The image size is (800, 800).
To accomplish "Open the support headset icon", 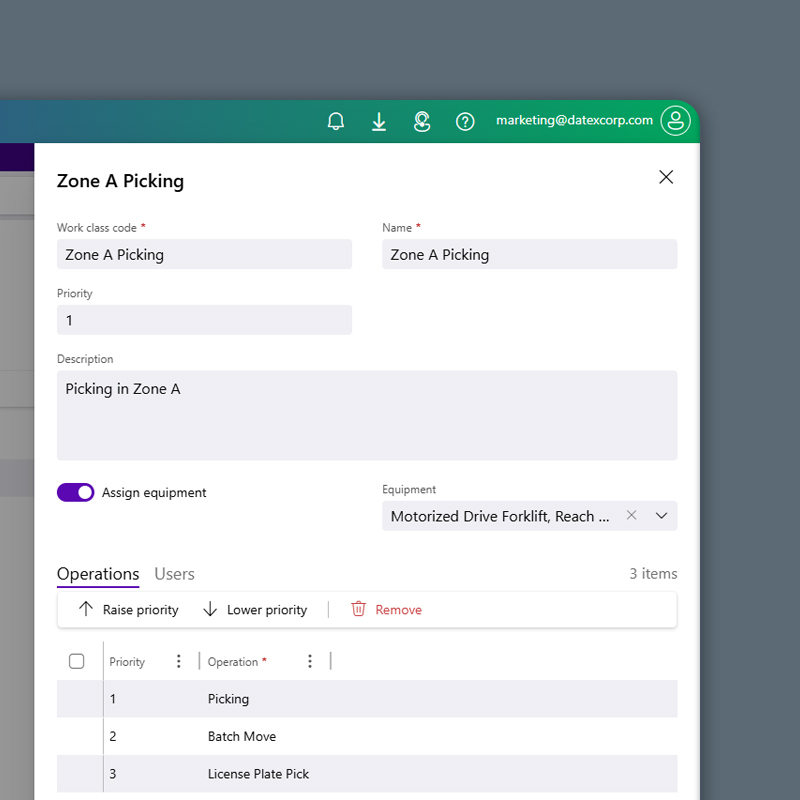I will (x=422, y=121).
